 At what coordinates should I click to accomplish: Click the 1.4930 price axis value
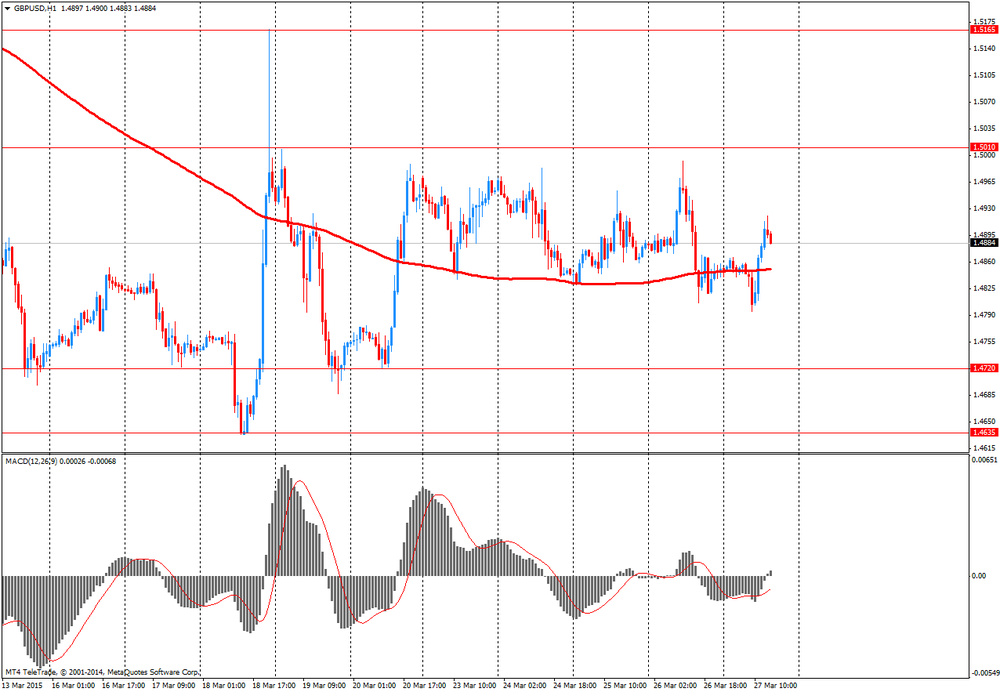coord(984,209)
